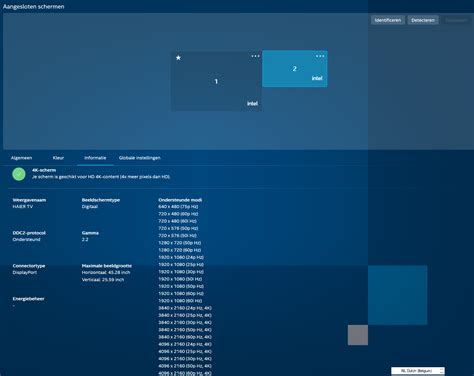Click the Horizontaal 45.28 inch value
This screenshot has height=376, width=474.
(106, 272)
